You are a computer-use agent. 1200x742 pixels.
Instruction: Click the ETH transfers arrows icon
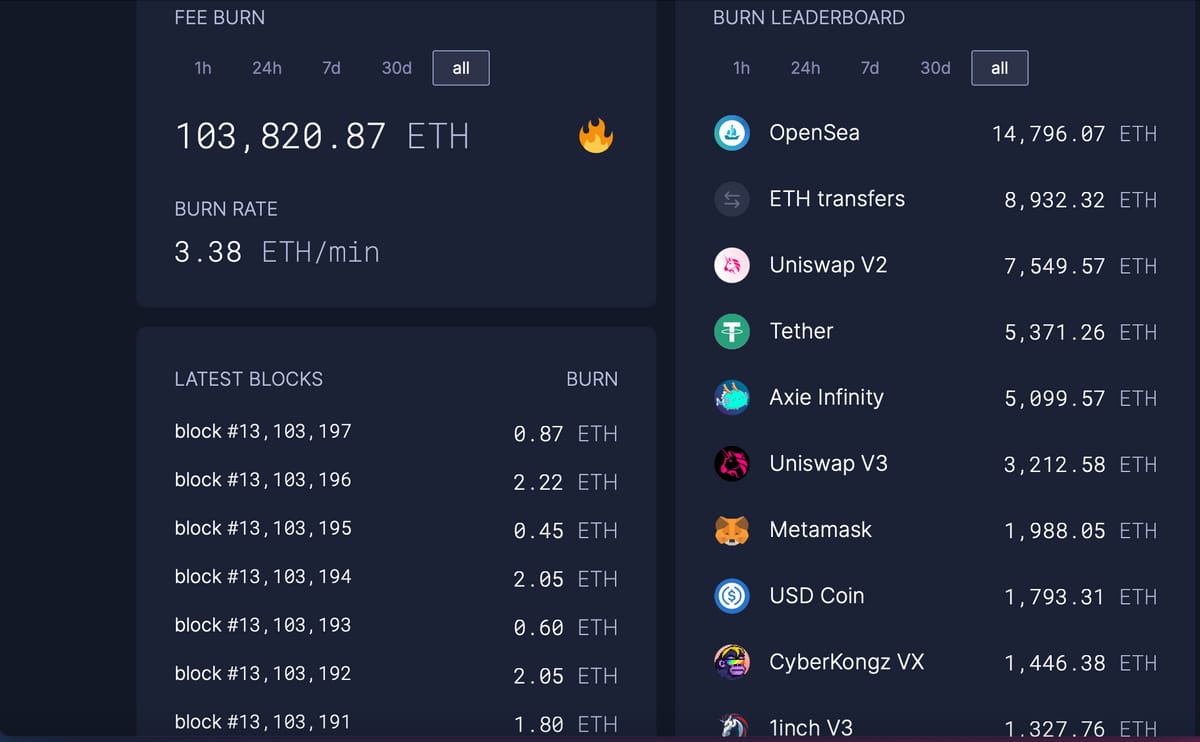tap(732, 199)
